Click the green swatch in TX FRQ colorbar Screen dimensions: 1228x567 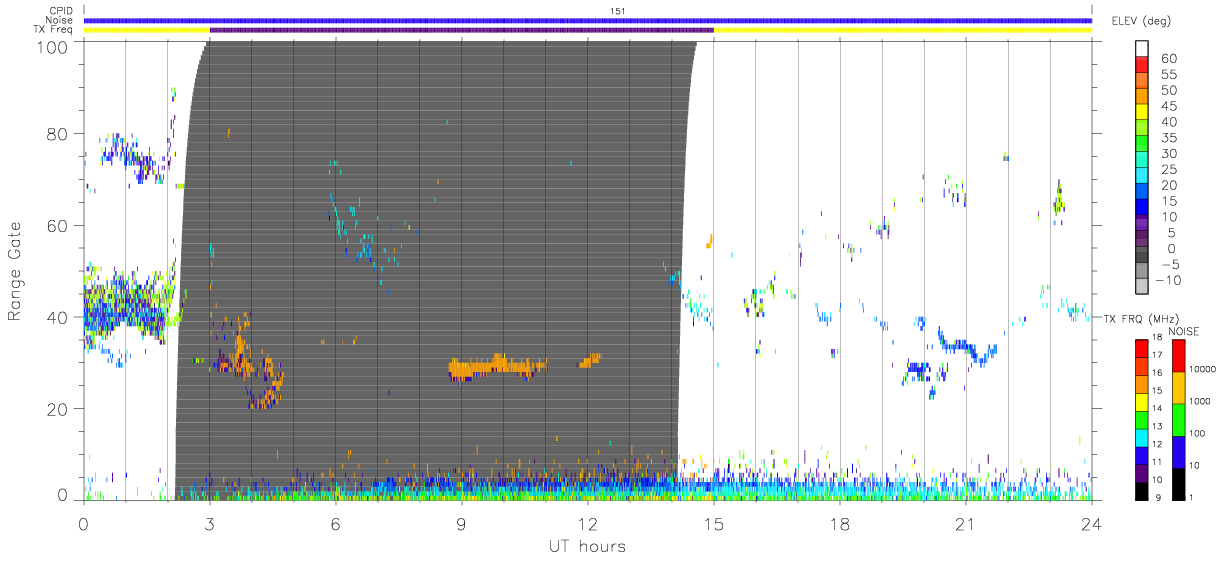pyautogui.click(x=1141, y=419)
